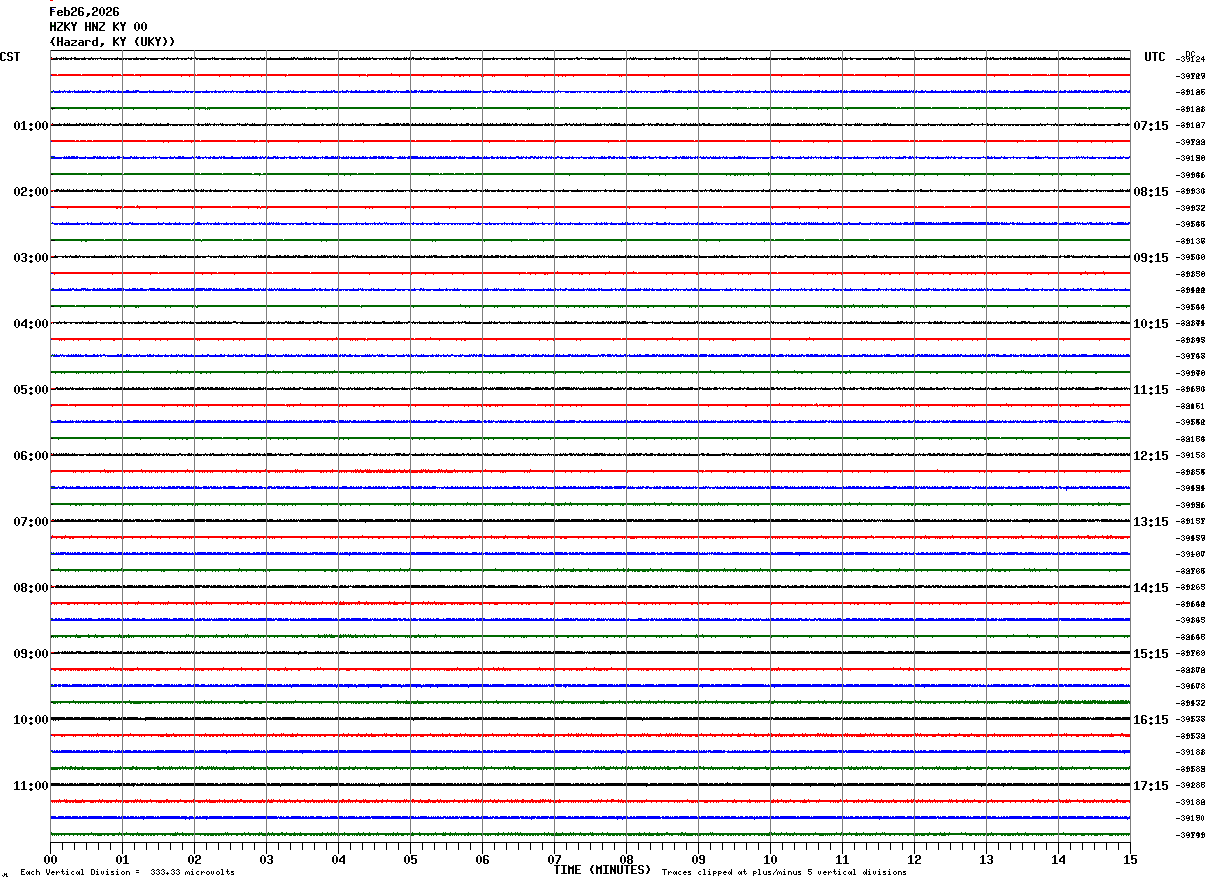The width and height of the screenshot is (1210, 886).
Task: Click the Traces clipped footnote text
Action: 784,873
